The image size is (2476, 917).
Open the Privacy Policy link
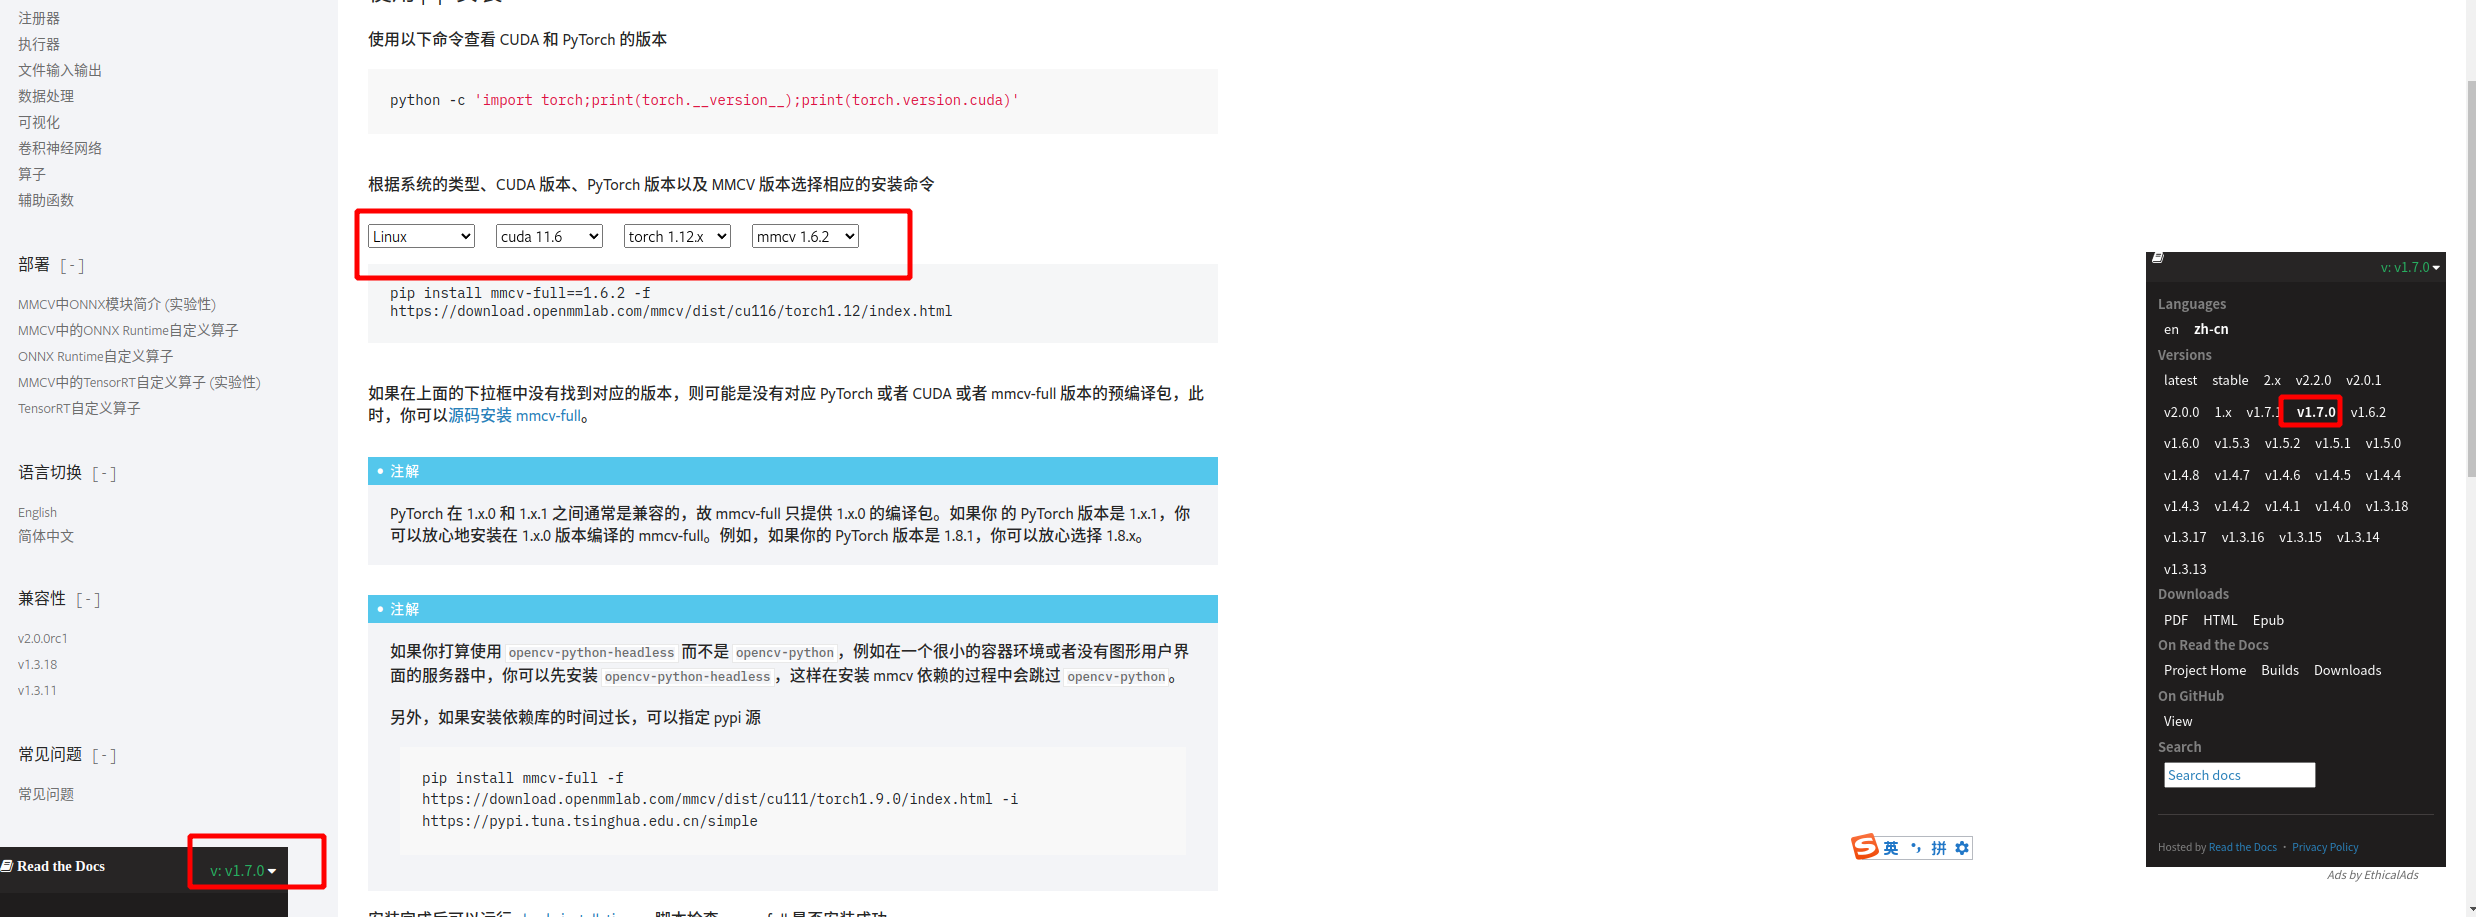2325,847
